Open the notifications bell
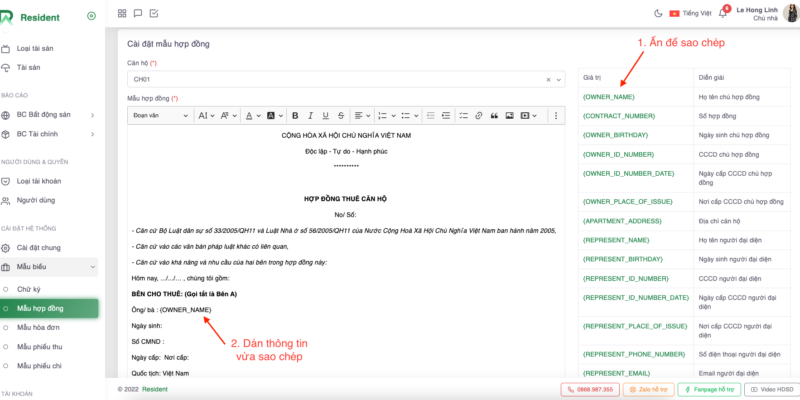The image size is (800, 400). click(722, 13)
